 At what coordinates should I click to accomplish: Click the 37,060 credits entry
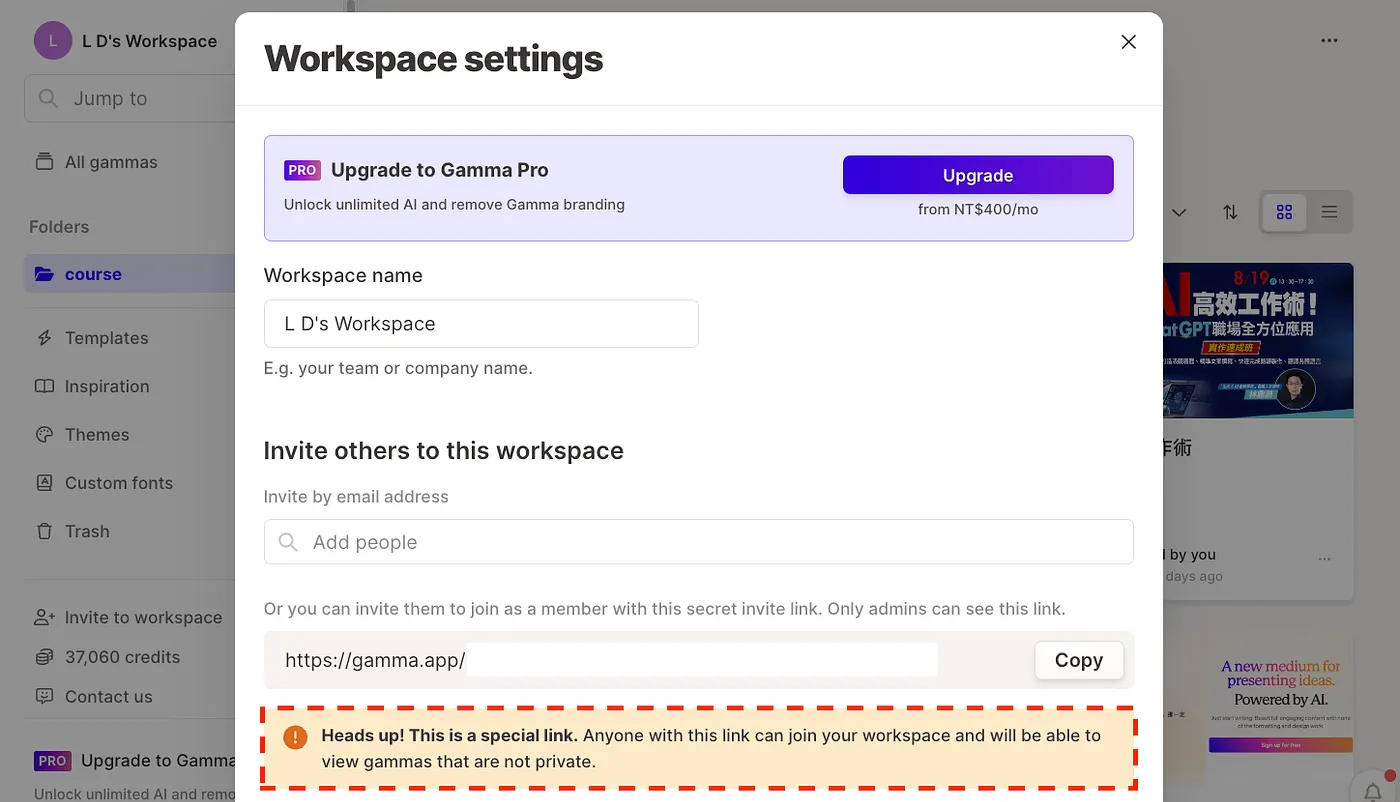coord(122,657)
